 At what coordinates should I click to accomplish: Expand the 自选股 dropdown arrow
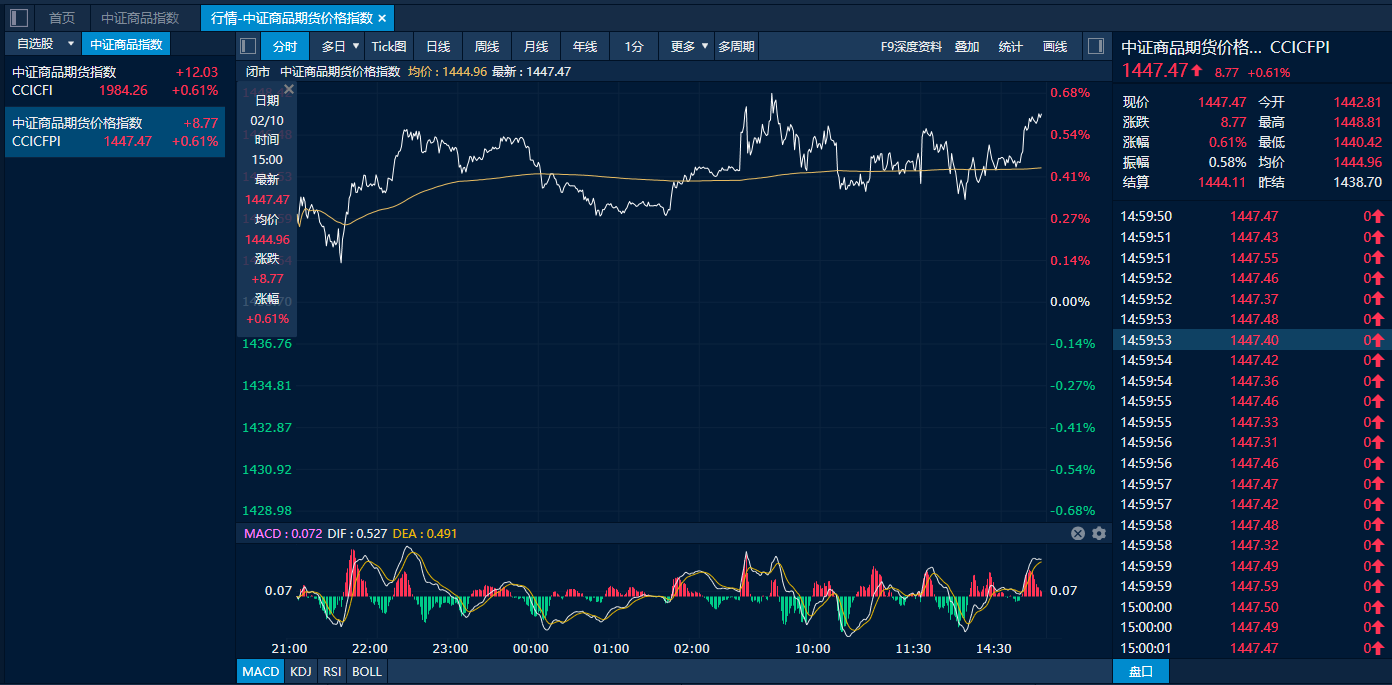(x=70, y=44)
